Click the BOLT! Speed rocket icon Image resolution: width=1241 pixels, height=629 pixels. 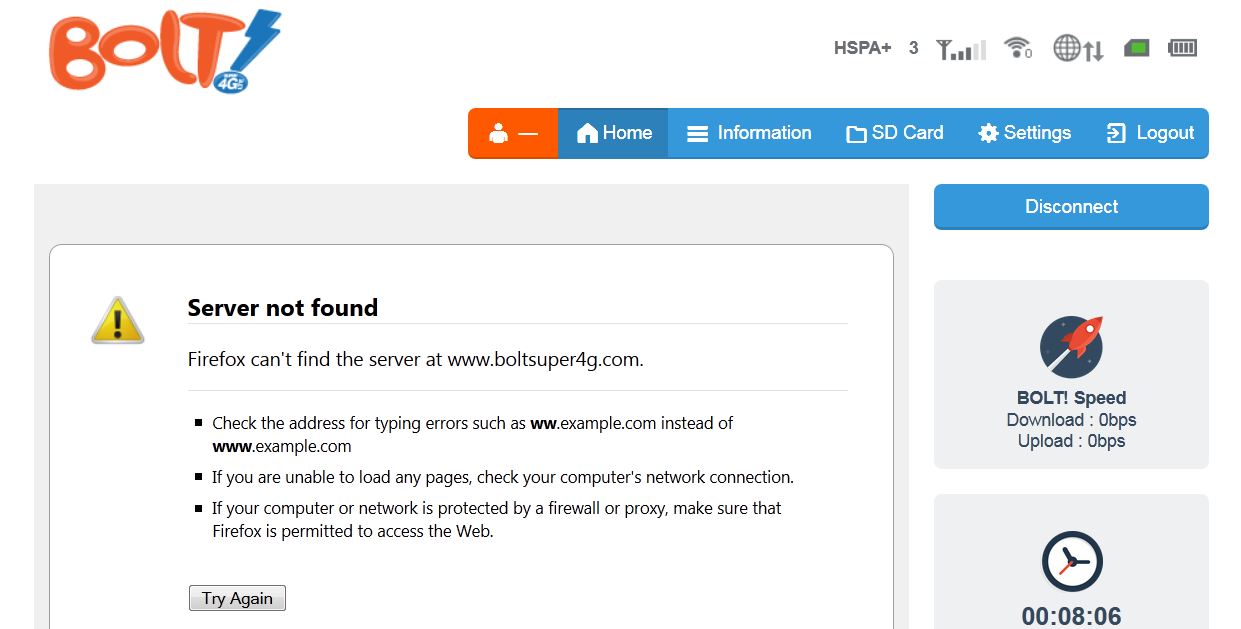[1071, 347]
